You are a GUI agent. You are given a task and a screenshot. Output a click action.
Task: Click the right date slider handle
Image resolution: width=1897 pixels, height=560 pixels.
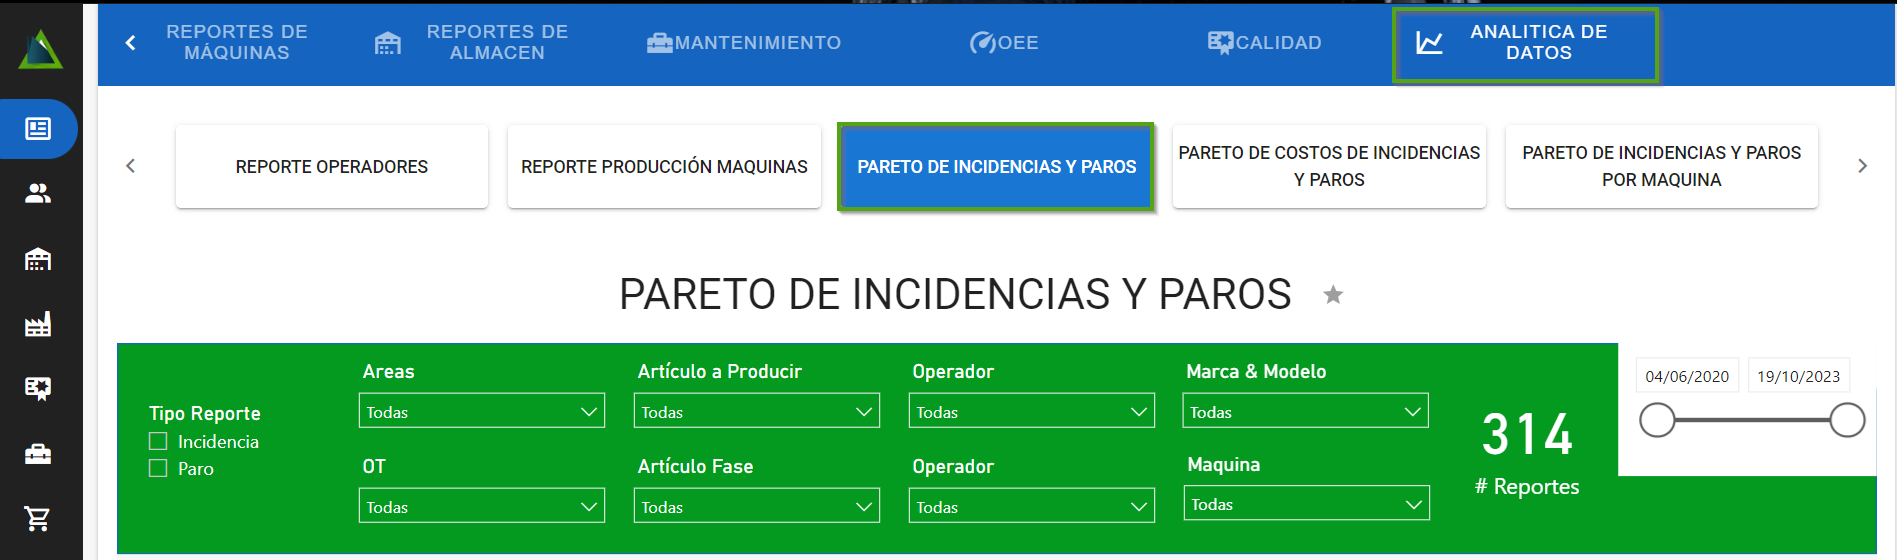(x=1846, y=420)
